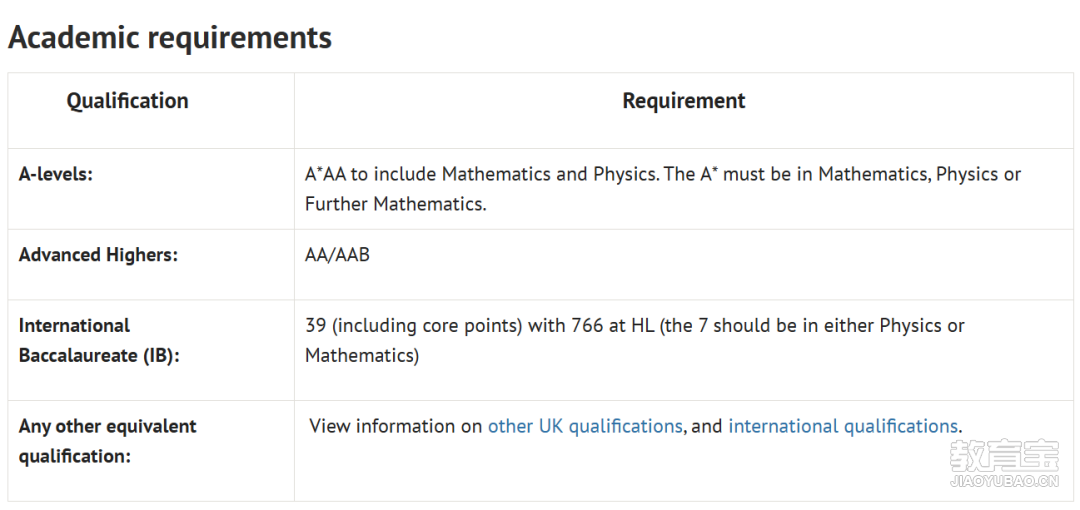Image resolution: width=1080 pixels, height=510 pixels.
Task: Open the other UK qualifications link
Action: (585, 426)
